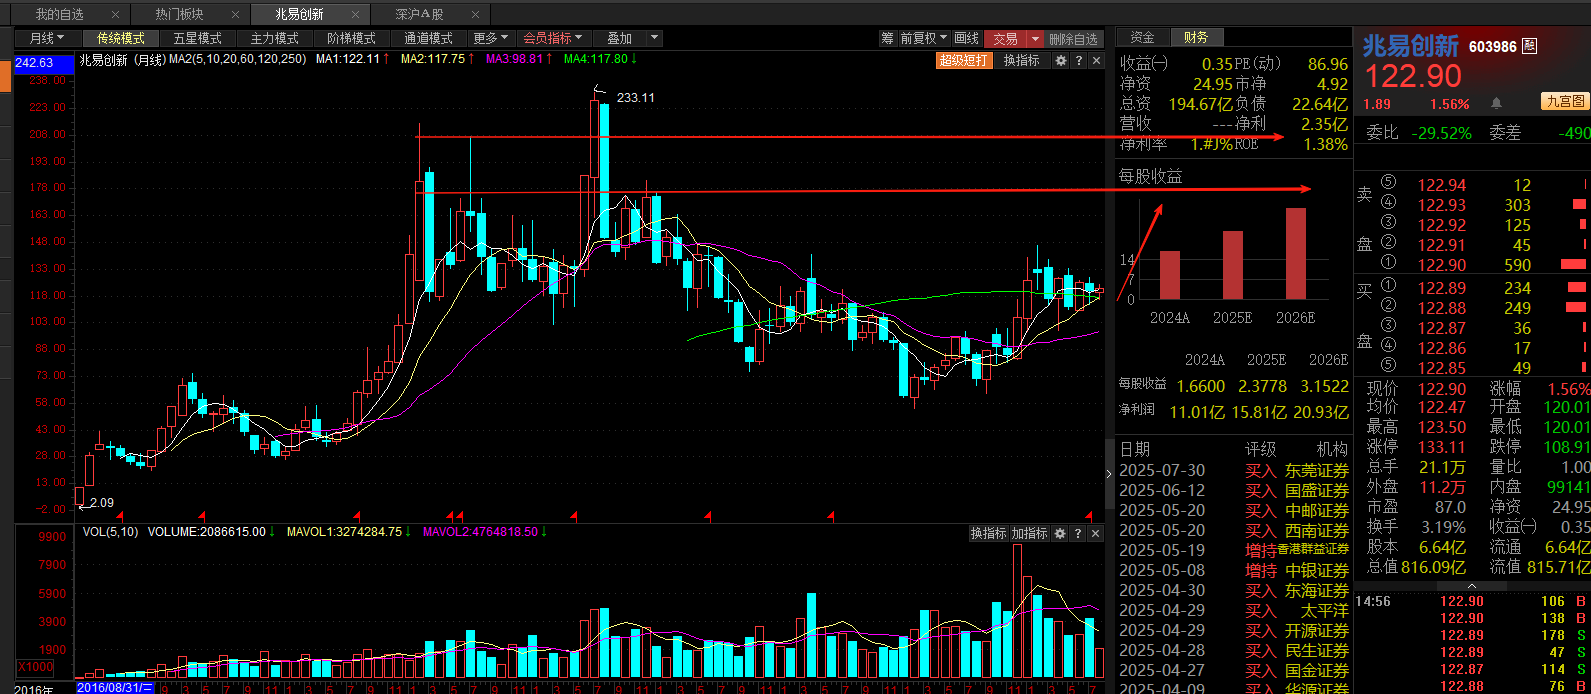Click the 画线 drawing tool
The height and width of the screenshot is (694, 1591).
[x=966, y=38]
